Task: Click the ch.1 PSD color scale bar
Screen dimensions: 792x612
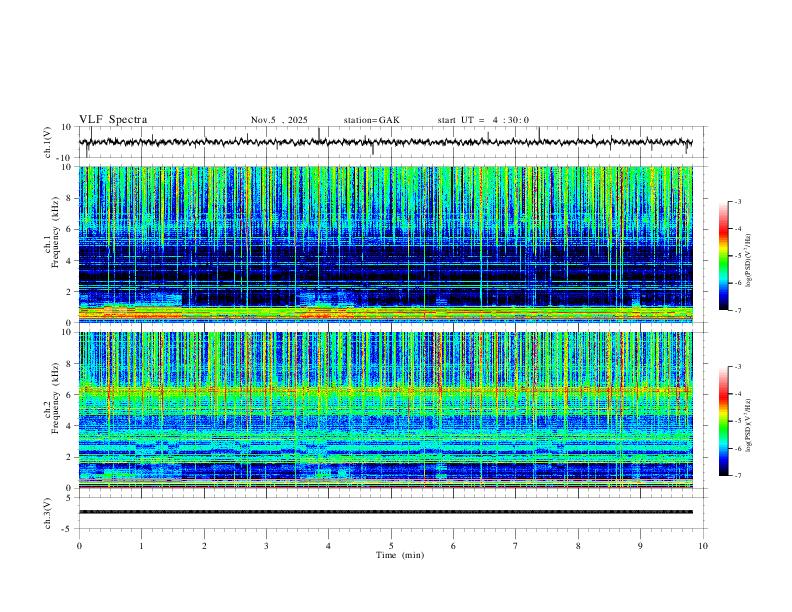Action: point(724,256)
